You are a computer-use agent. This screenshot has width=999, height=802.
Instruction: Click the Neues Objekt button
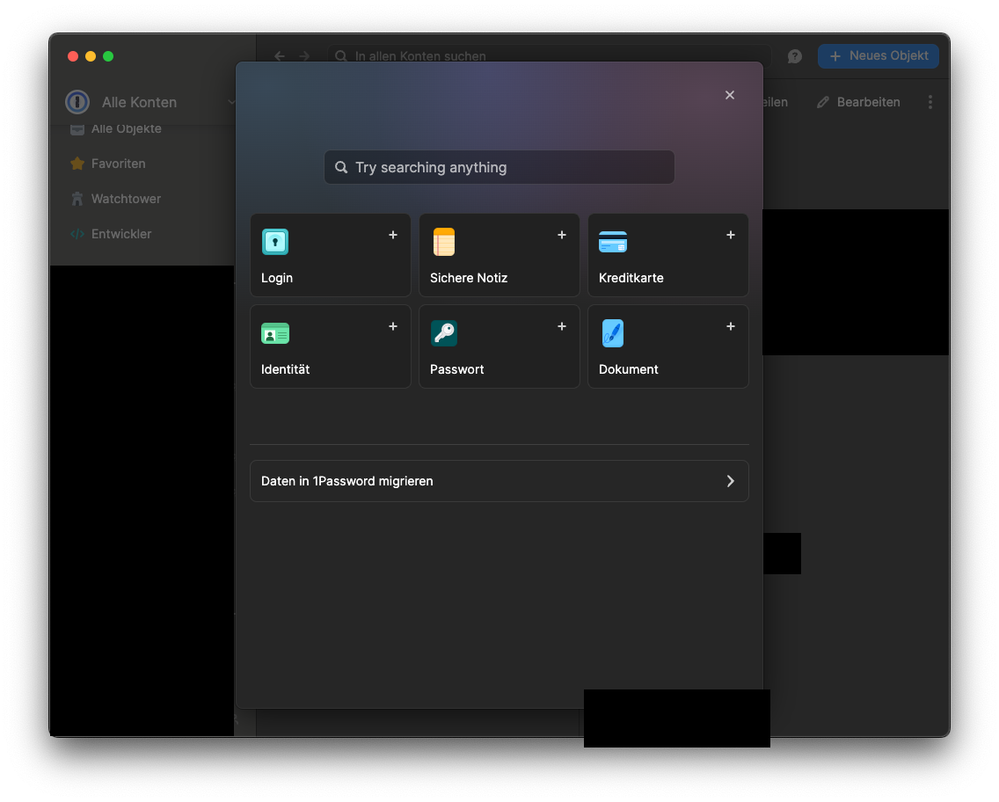click(x=879, y=56)
